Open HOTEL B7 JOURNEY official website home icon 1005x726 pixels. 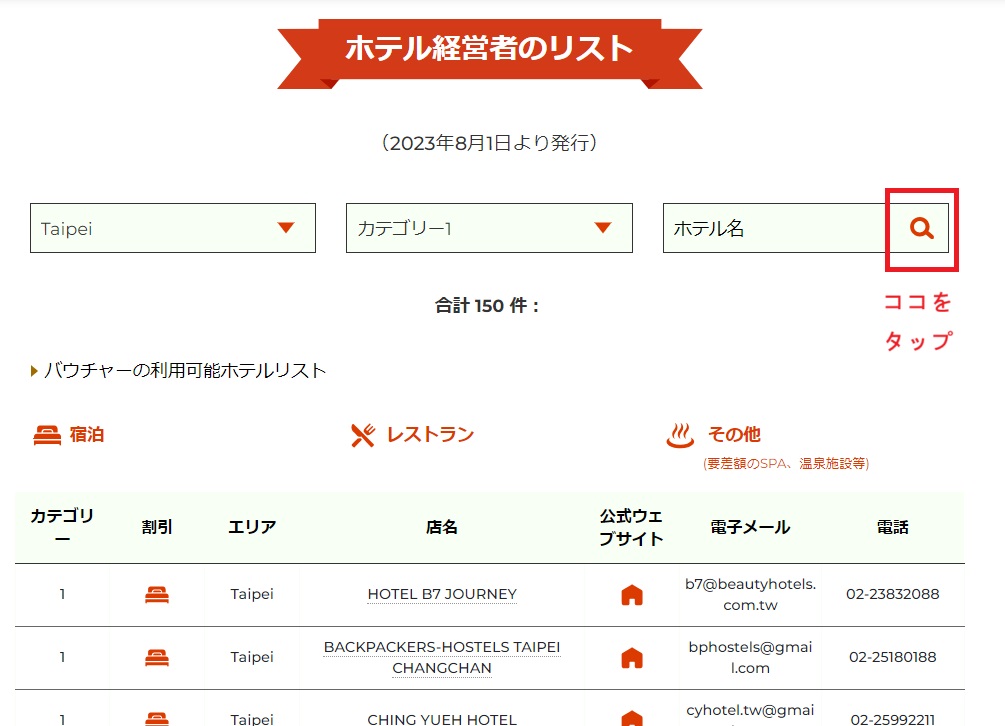coord(632,595)
